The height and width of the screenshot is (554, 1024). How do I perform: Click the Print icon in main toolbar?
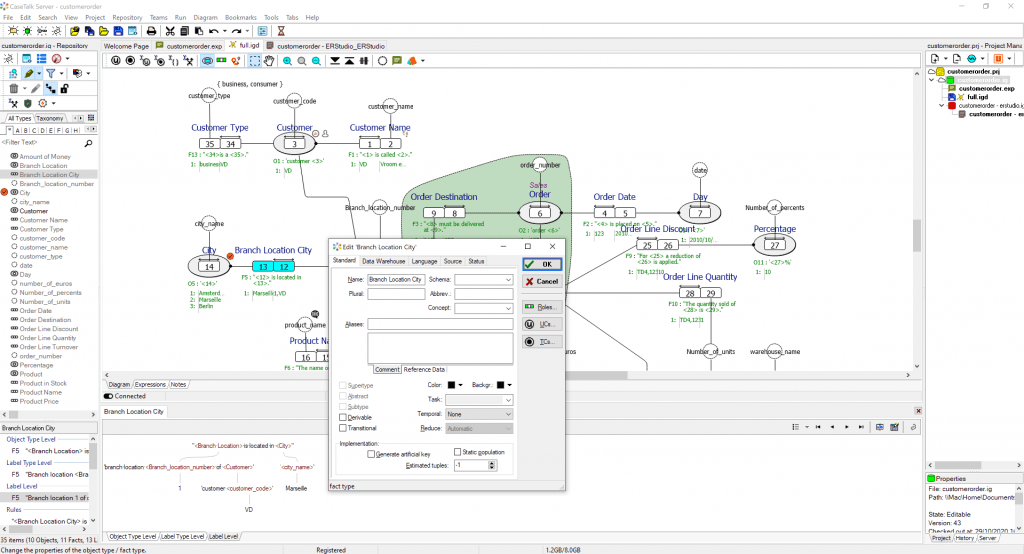[x=152, y=31]
